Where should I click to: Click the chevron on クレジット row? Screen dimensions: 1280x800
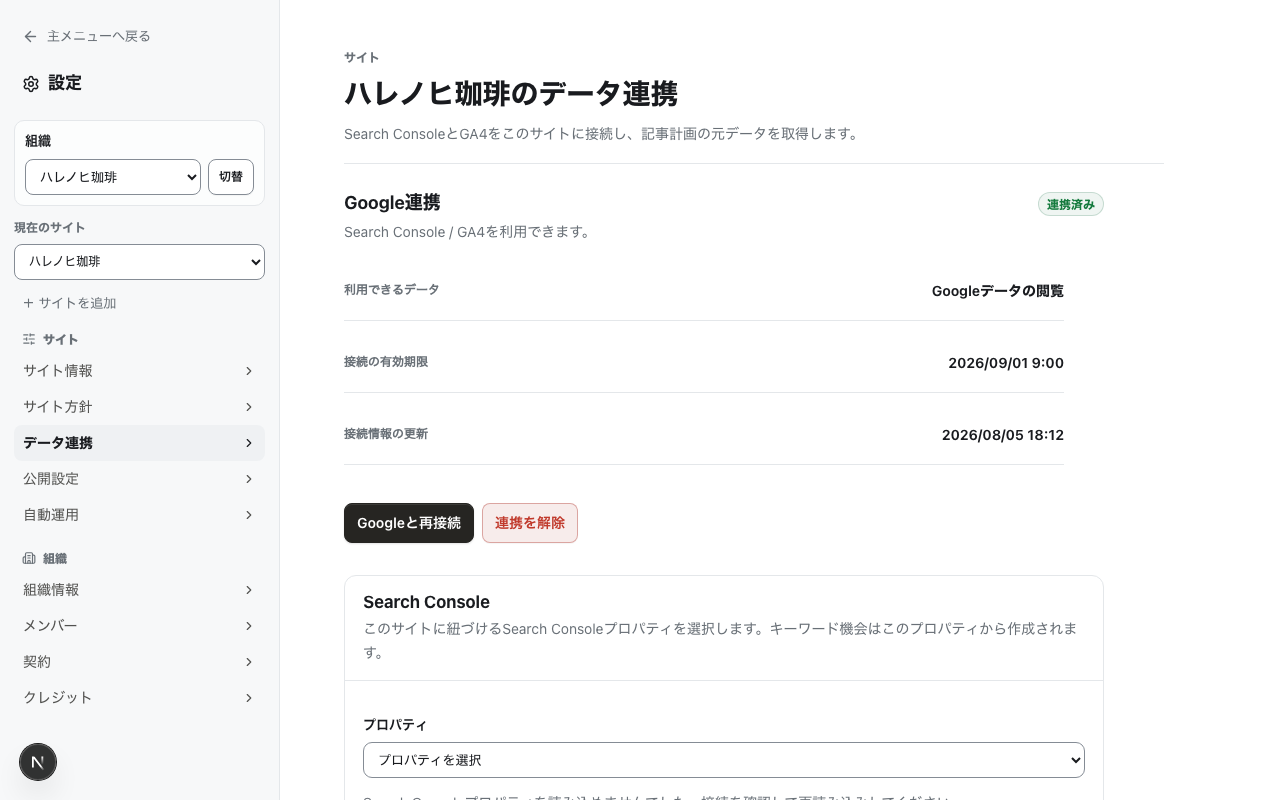click(249, 698)
